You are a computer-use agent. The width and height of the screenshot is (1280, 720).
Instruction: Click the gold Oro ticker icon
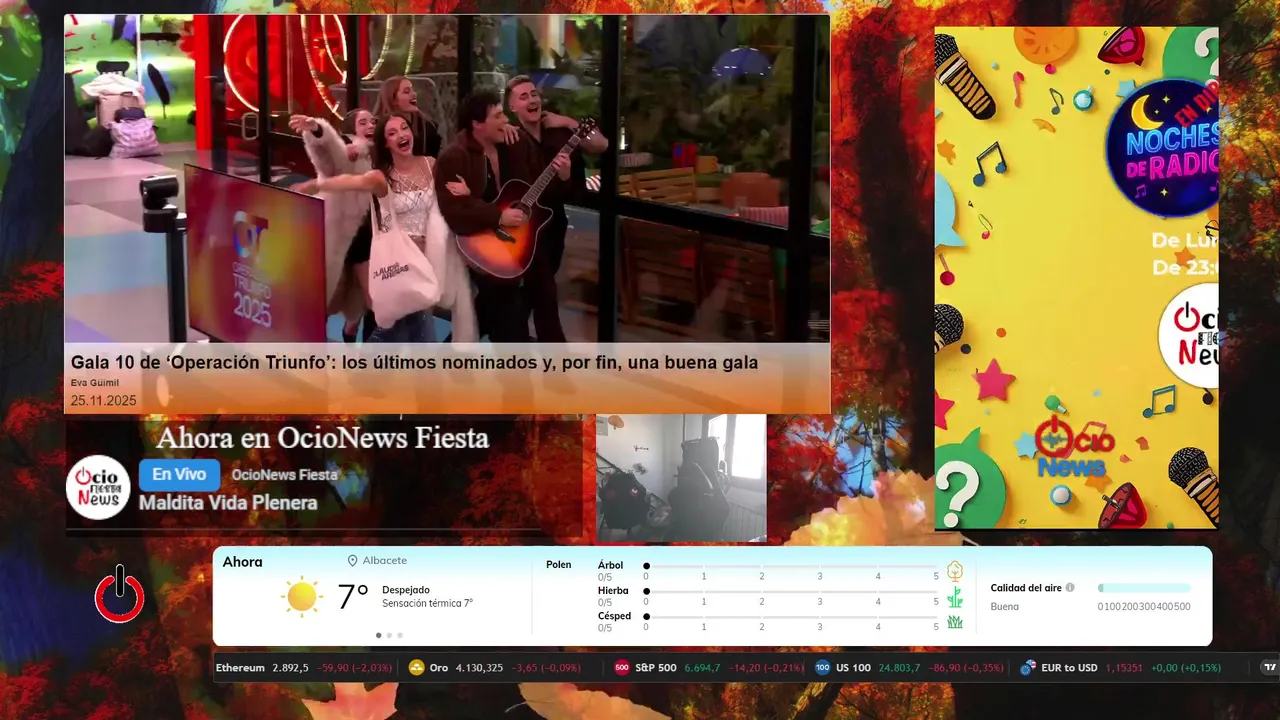tap(417, 668)
